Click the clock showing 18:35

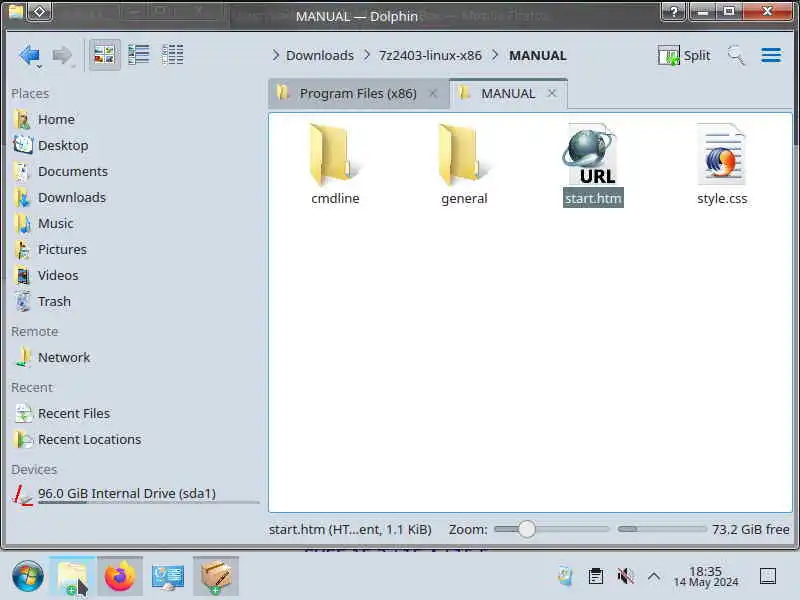tap(706, 577)
